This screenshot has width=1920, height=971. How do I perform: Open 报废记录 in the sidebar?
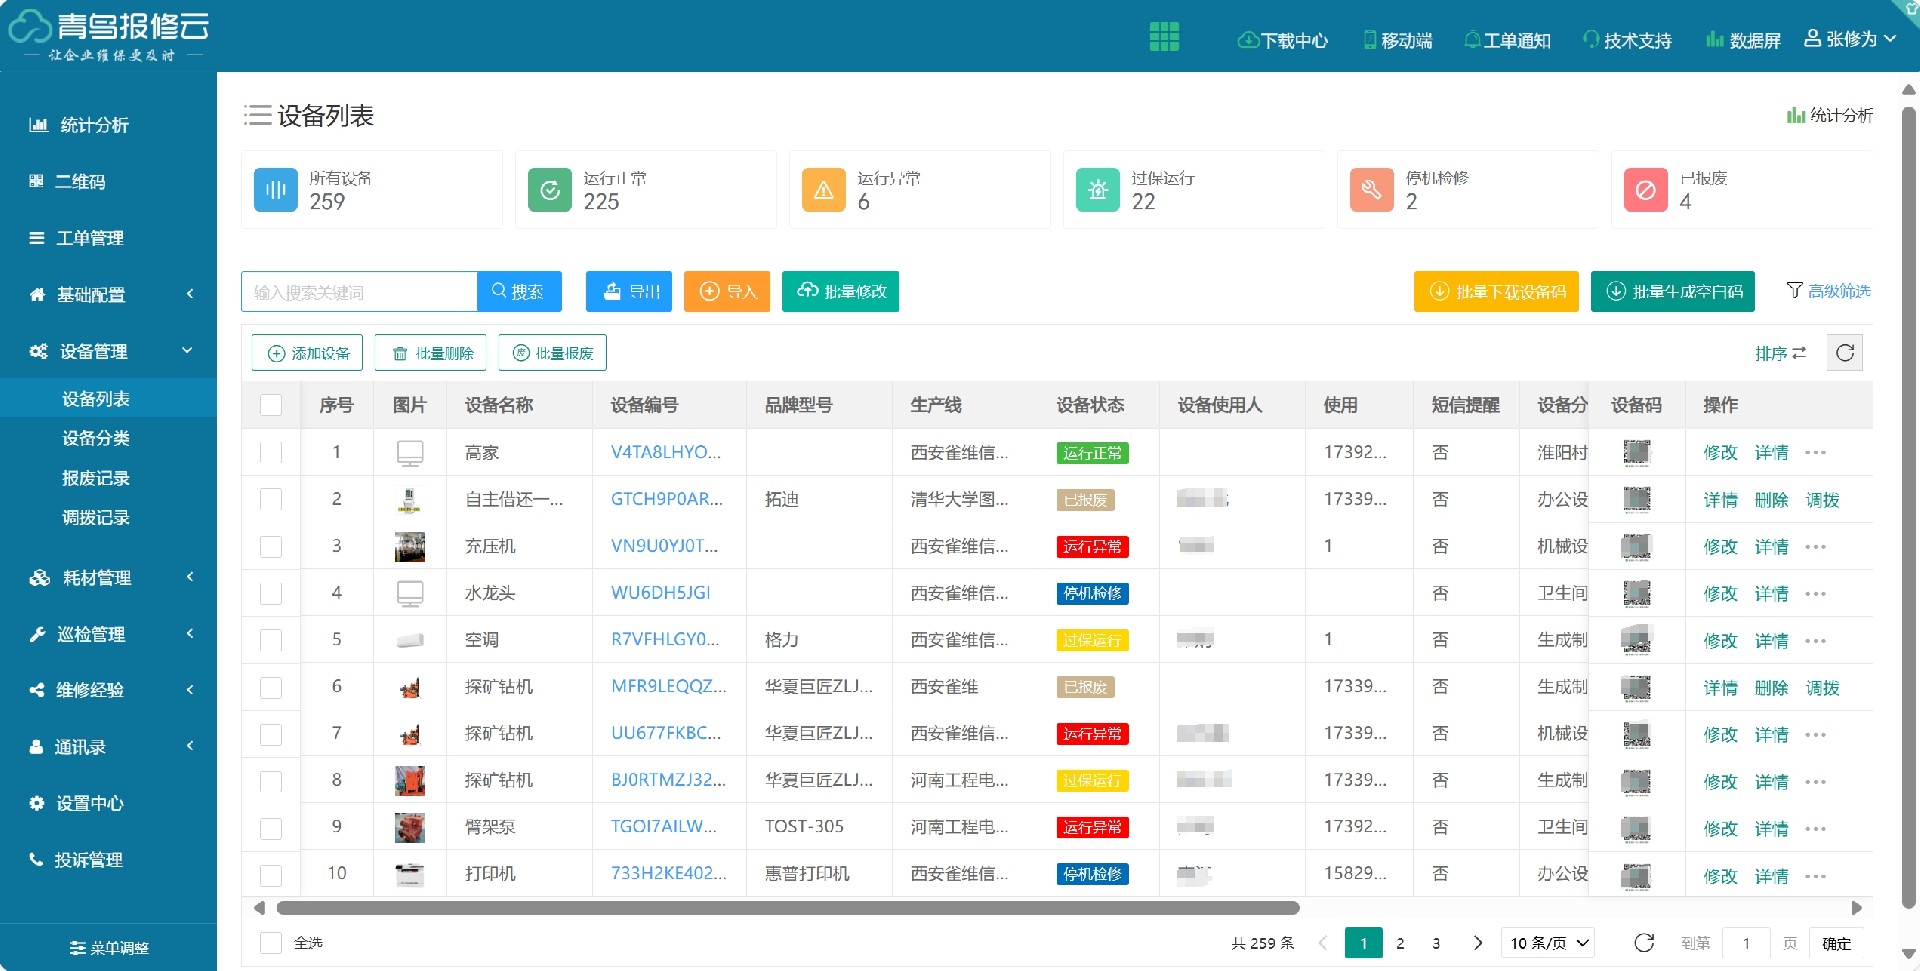pyautogui.click(x=96, y=478)
